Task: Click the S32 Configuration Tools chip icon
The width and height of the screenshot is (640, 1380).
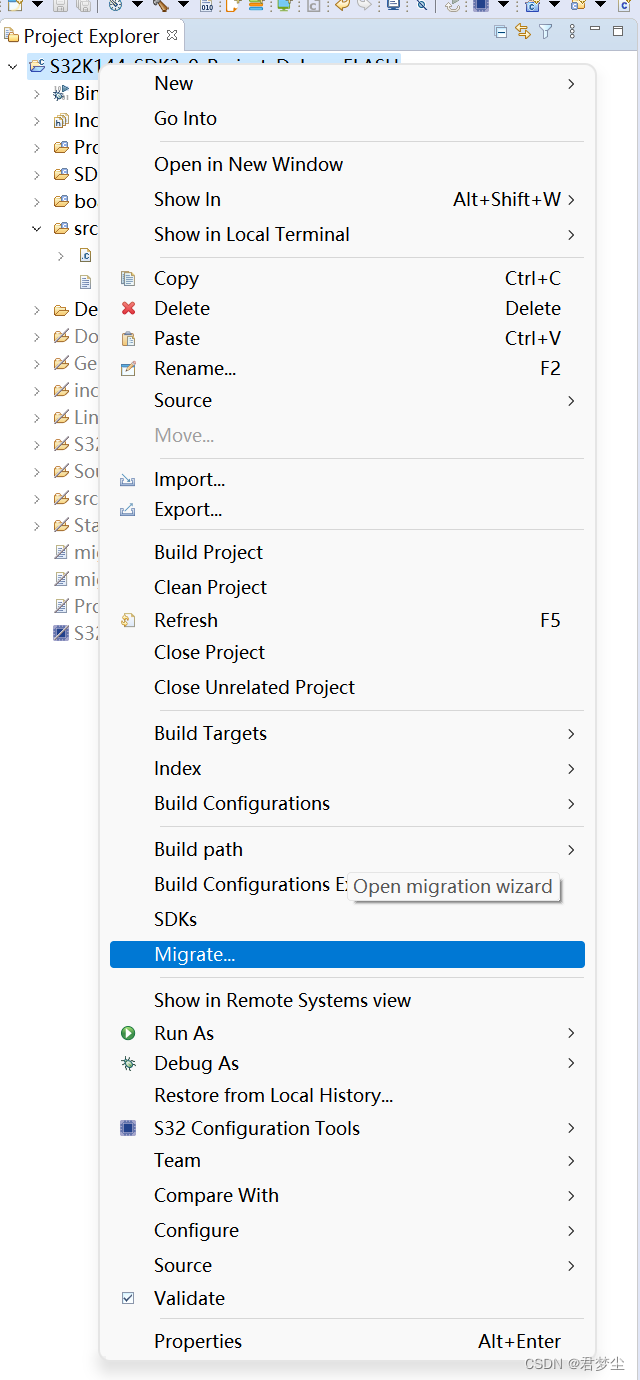Action: 128,1128
